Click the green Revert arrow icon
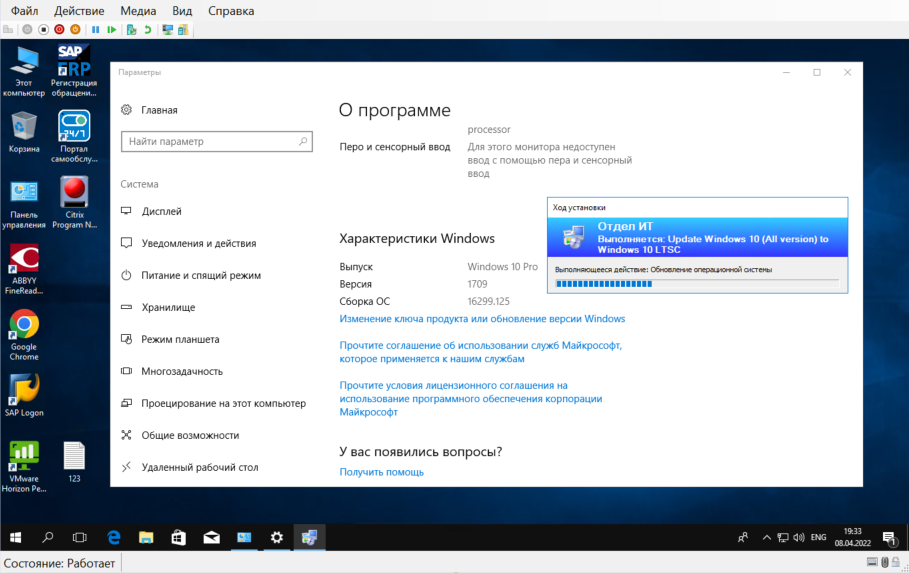Image resolution: width=909 pixels, height=573 pixels. tap(148, 29)
